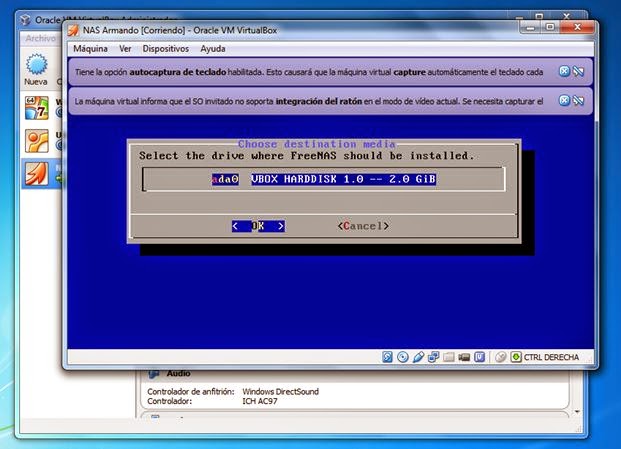Click the hard disk activity status icon
This screenshot has height=449, width=621.
pos(387,357)
